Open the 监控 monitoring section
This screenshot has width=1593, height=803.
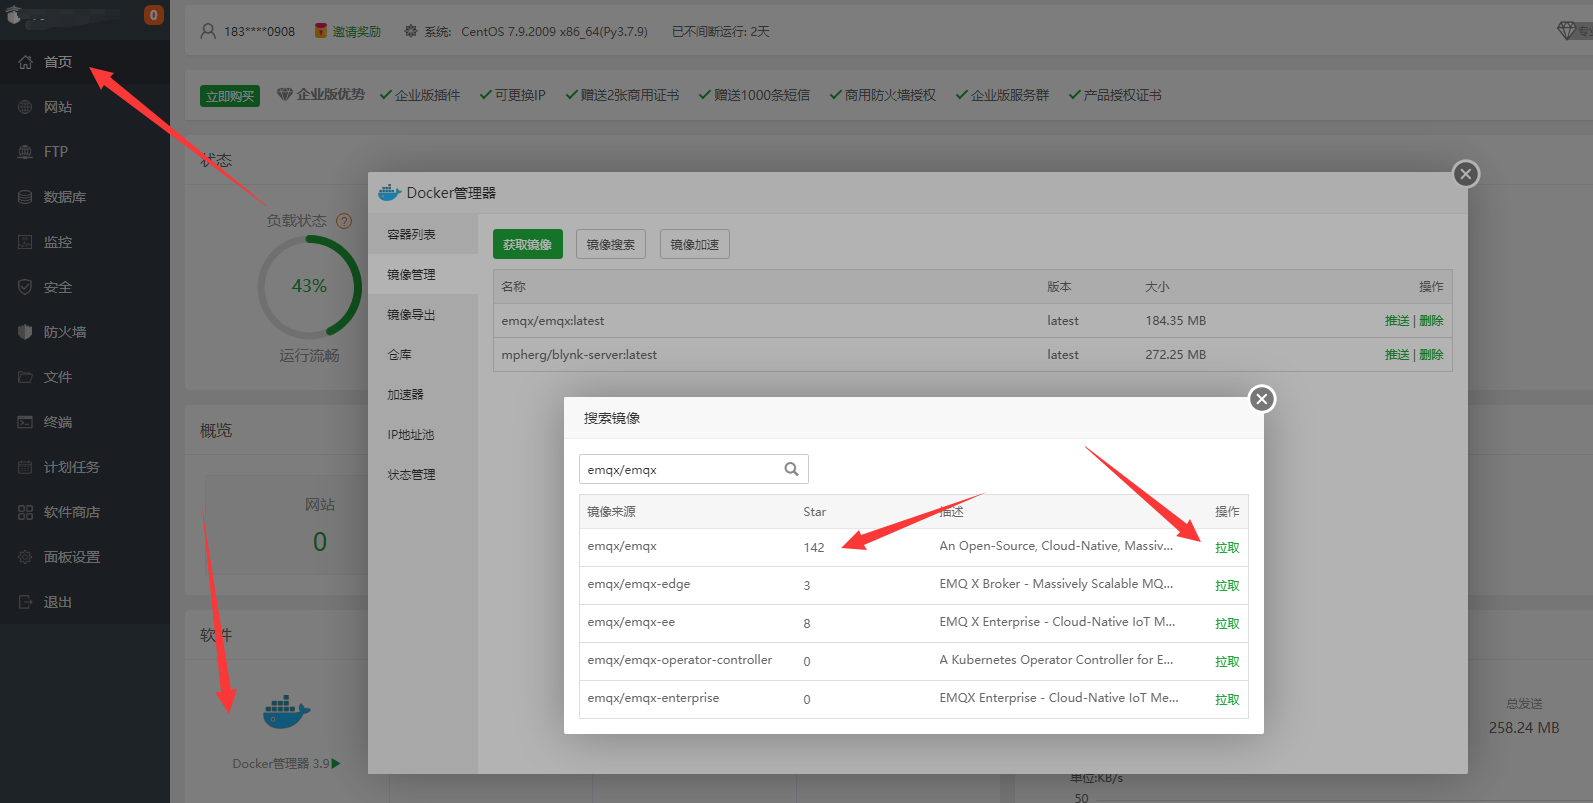(x=58, y=242)
